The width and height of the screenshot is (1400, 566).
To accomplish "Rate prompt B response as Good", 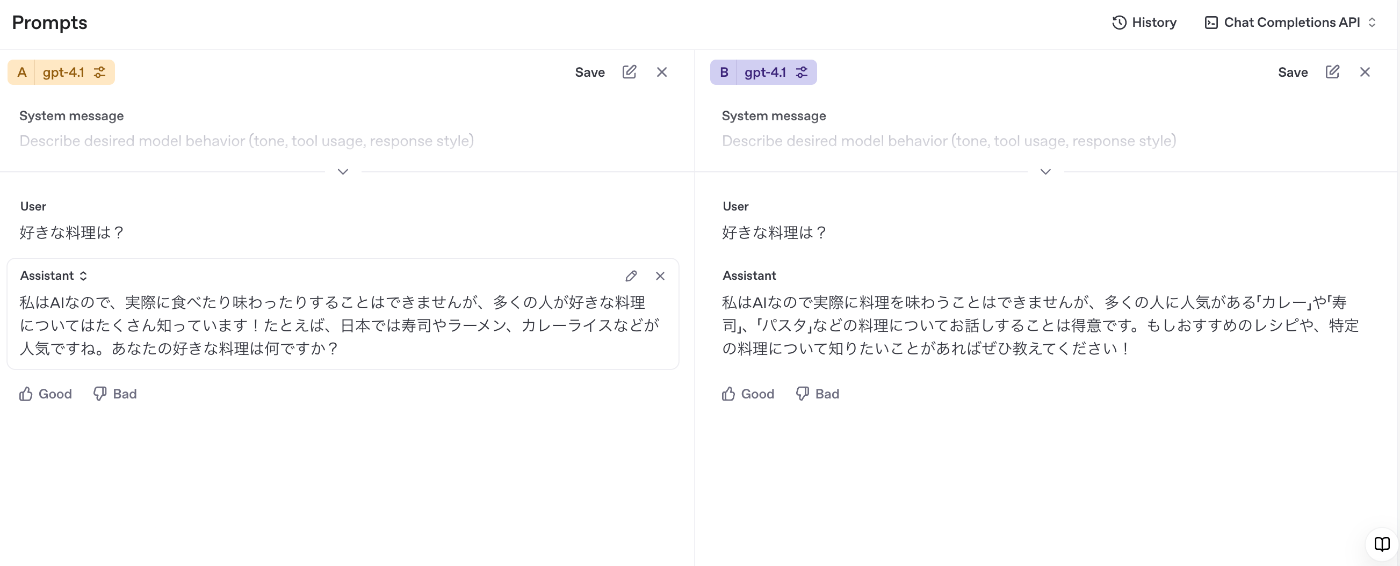I will pos(748,394).
